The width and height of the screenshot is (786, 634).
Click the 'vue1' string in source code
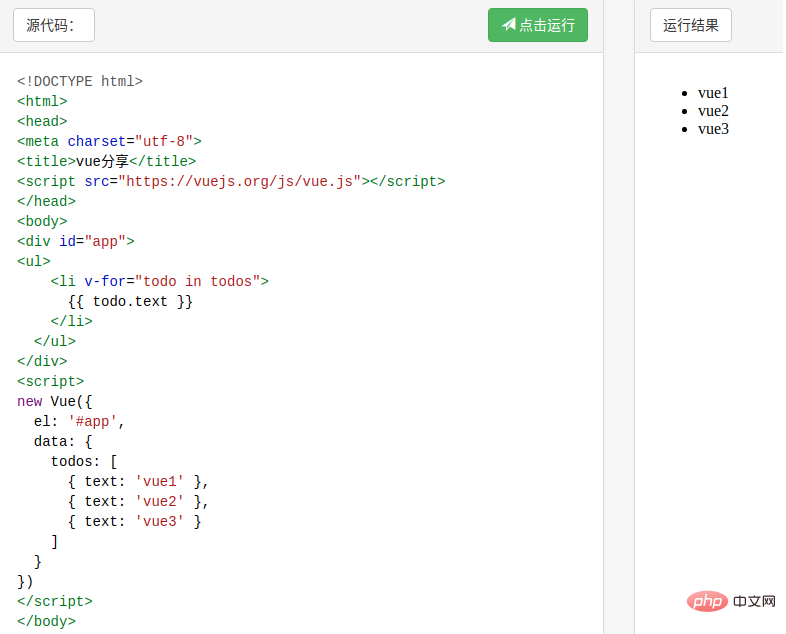pos(160,481)
